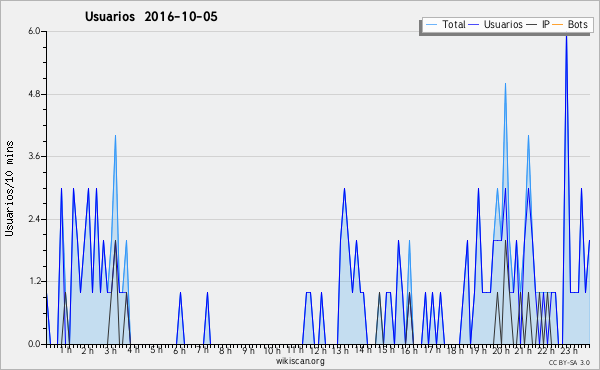The height and width of the screenshot is (370, 600).
Task: Select the 'Total' legend label
Action: coord(453,24)
